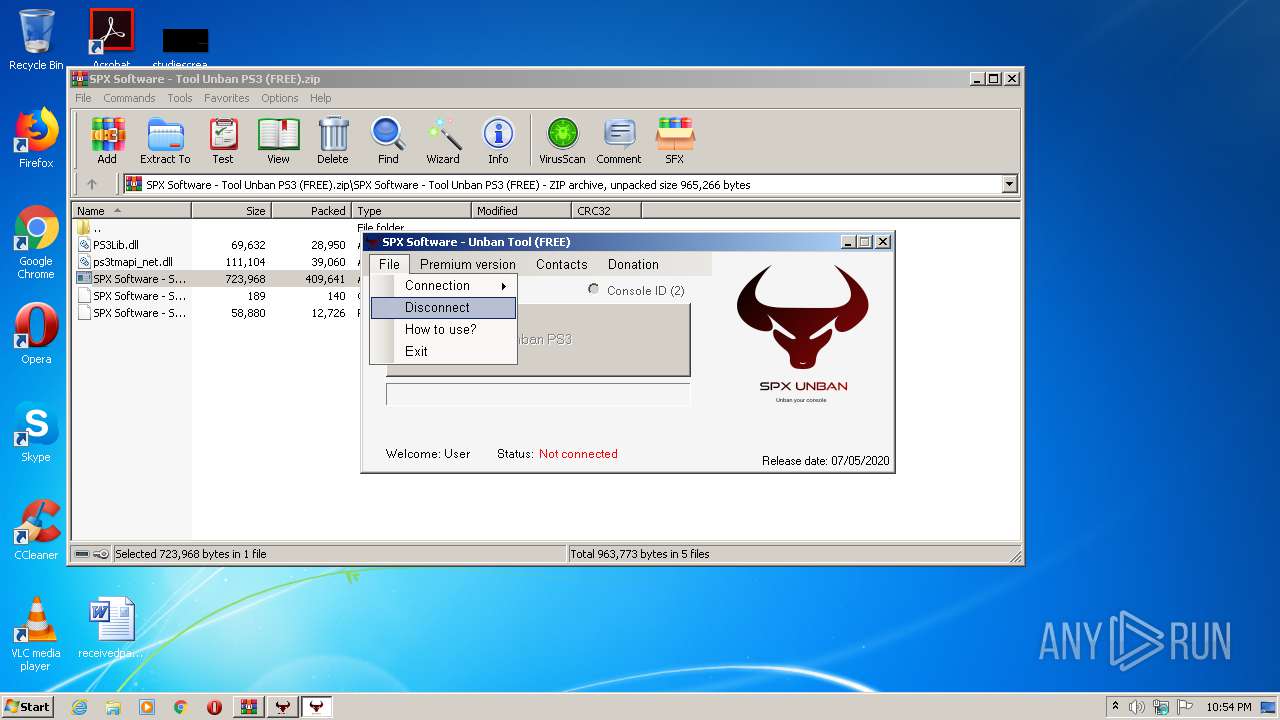The width and height of the screenshot is (1280, 720).
Task: Click Windows Explorer taskbar folder icon
Action: pos(113,707)
